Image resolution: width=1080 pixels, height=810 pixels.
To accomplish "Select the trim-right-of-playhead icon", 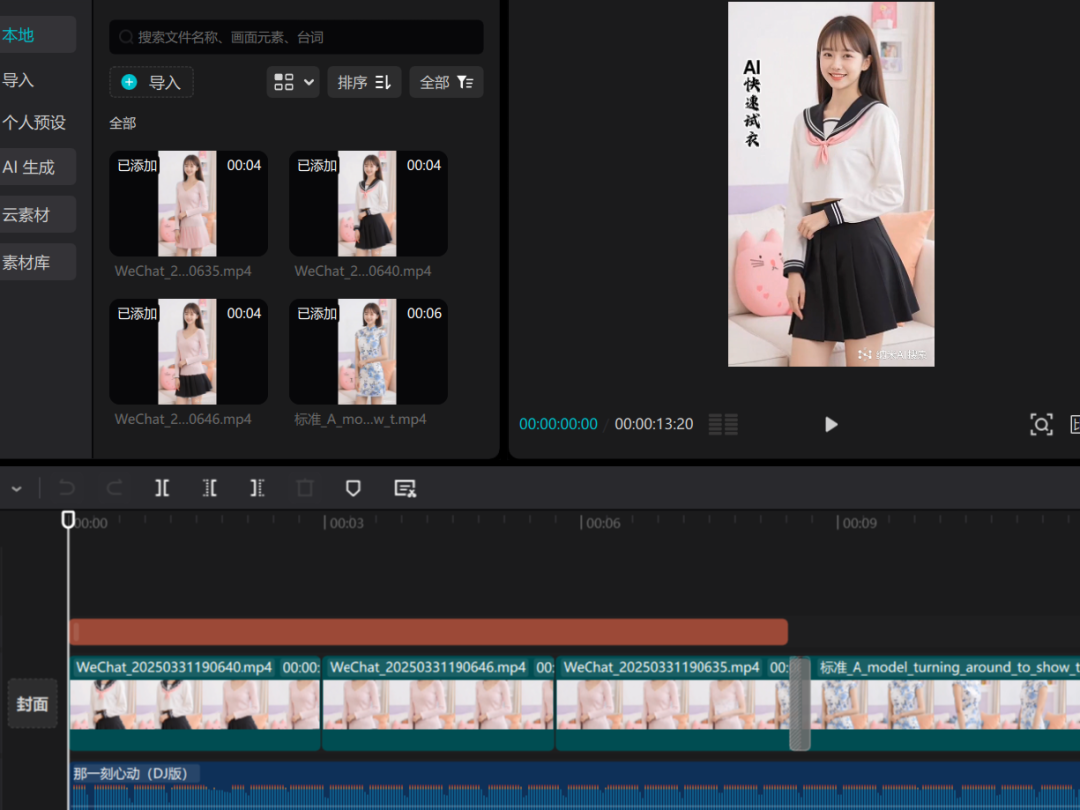I will point(256,488).
